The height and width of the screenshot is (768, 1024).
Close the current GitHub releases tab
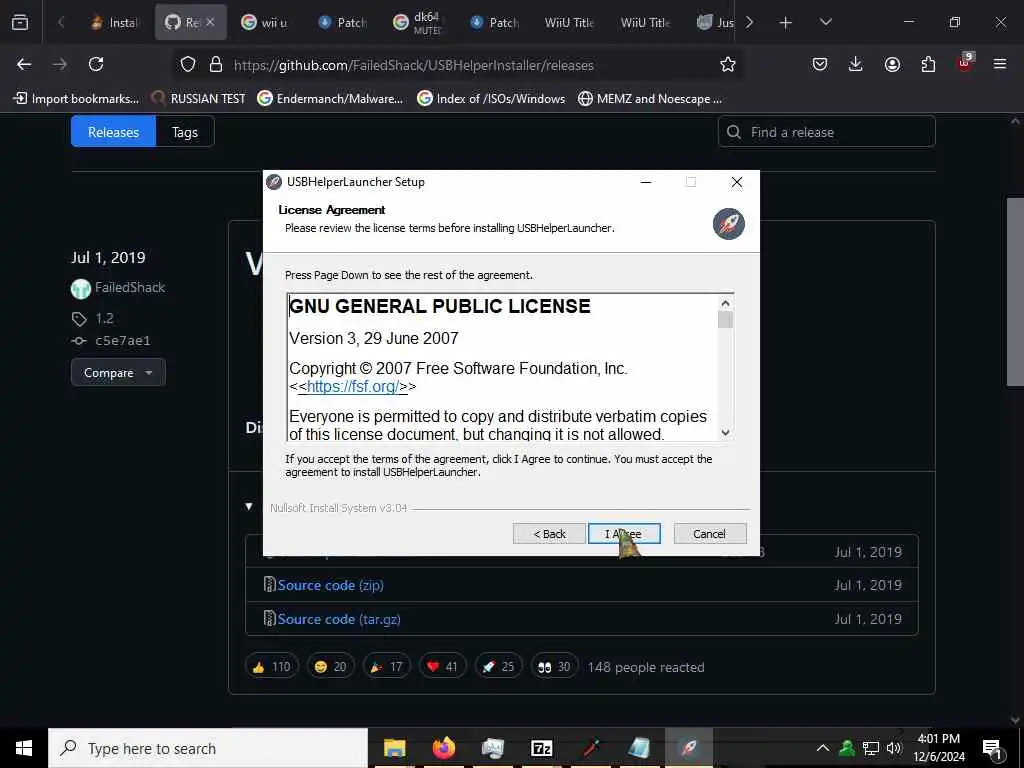[x=210, y=22]
